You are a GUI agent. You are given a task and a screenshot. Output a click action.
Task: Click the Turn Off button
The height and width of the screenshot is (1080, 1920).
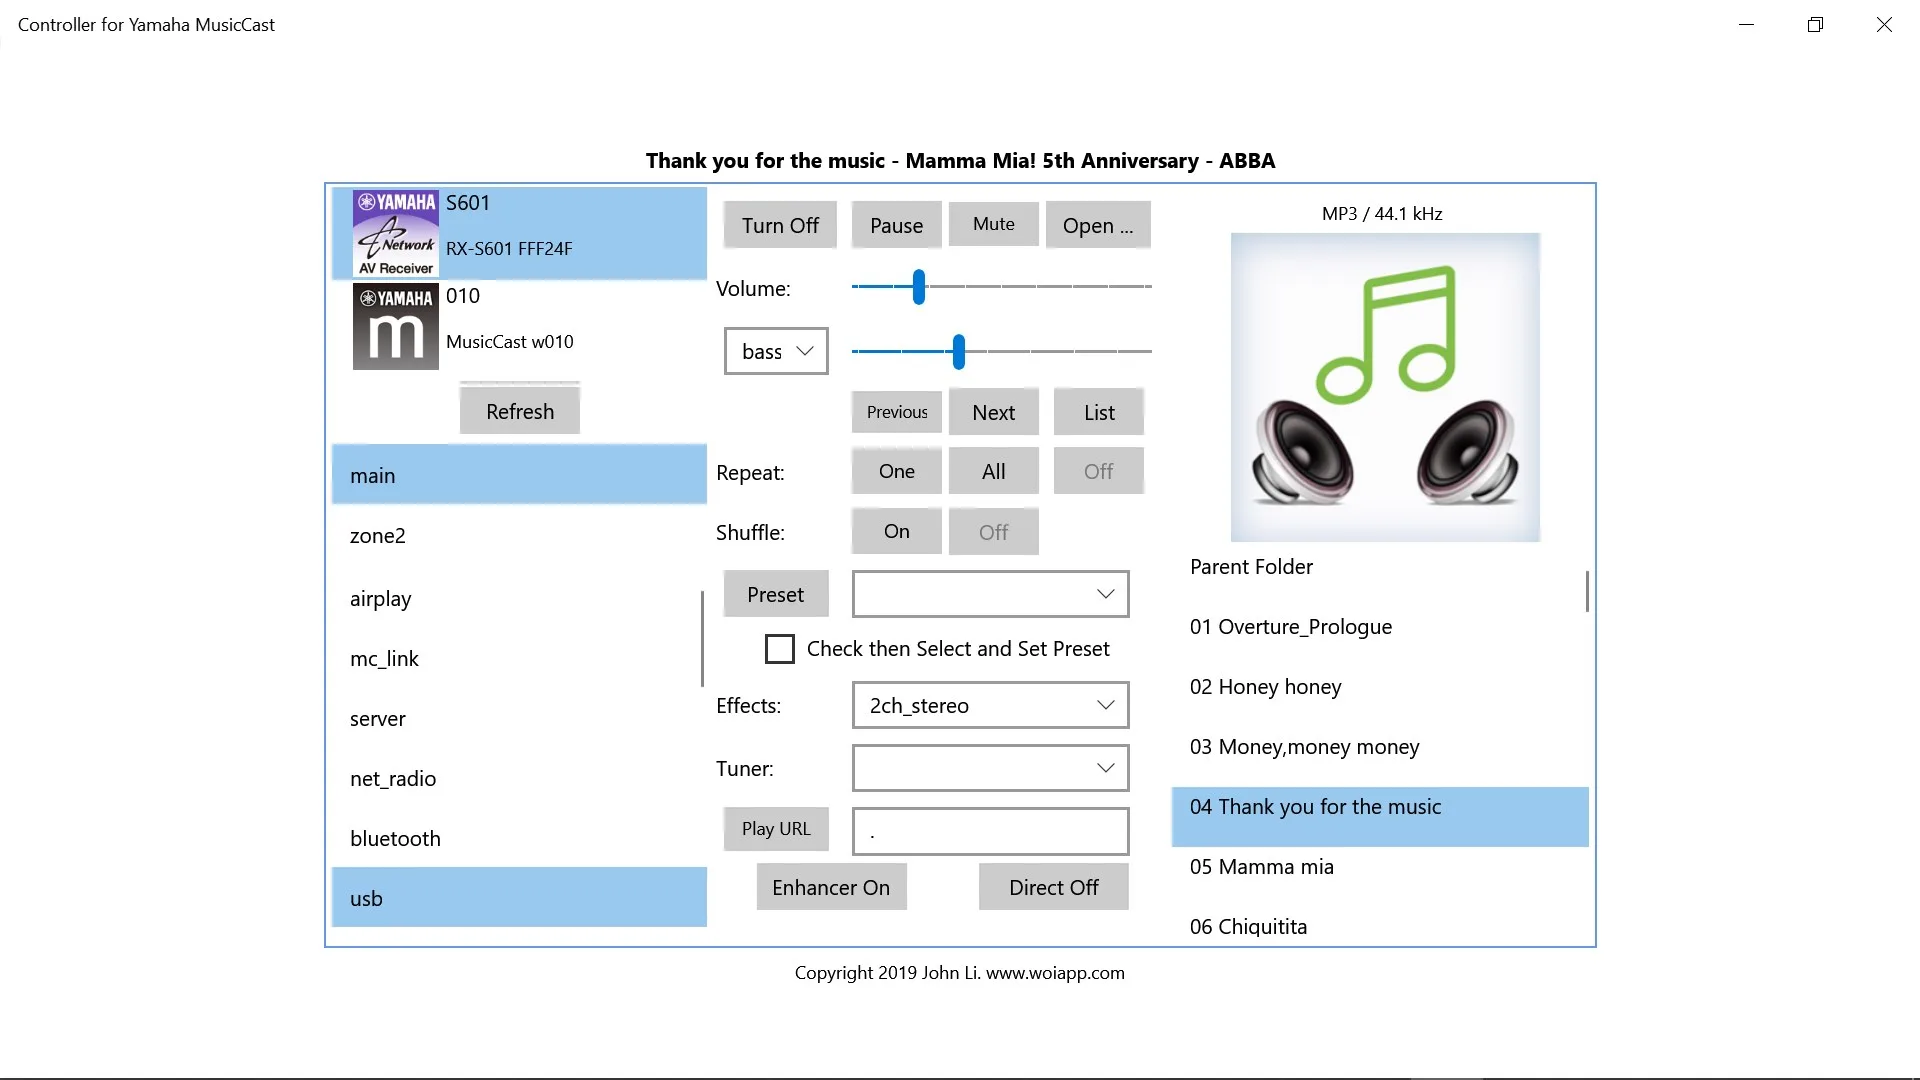click(x=780, y=225)
